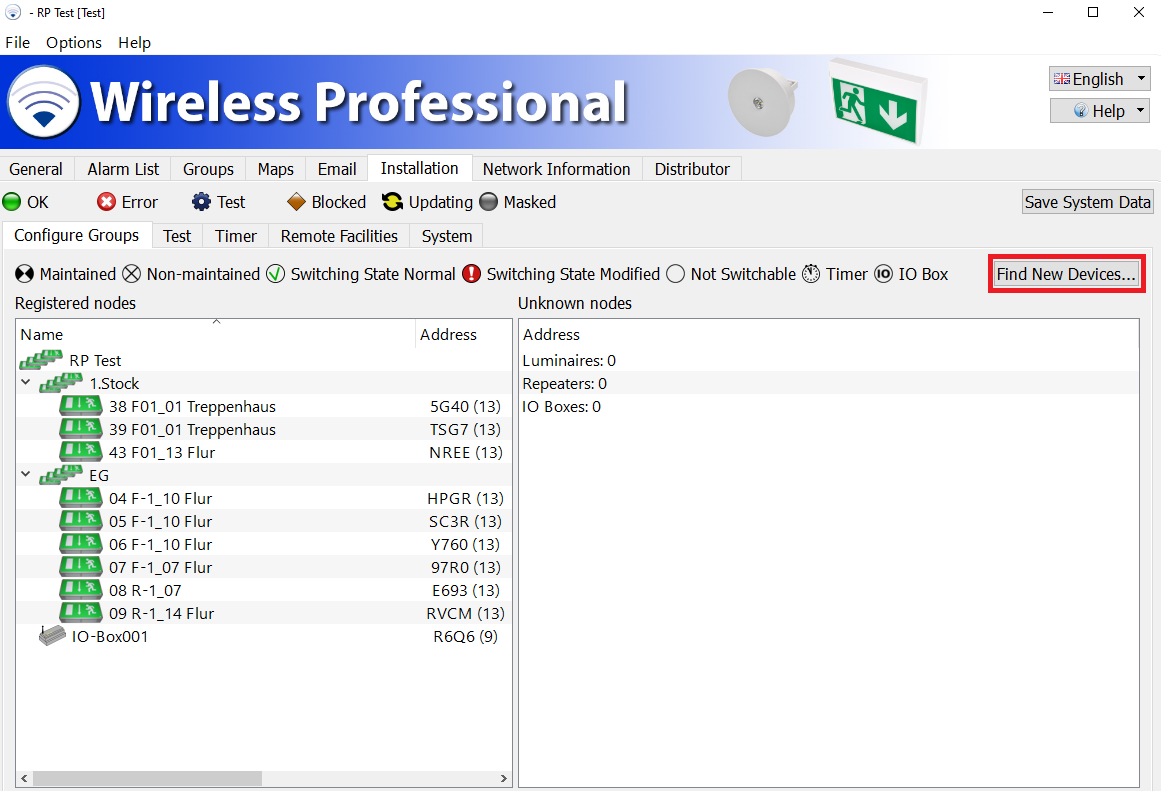1161x791 pixels.
Task: Click IO Boxes: 0 in unknown nodes
Action: [x=561, y=407]
